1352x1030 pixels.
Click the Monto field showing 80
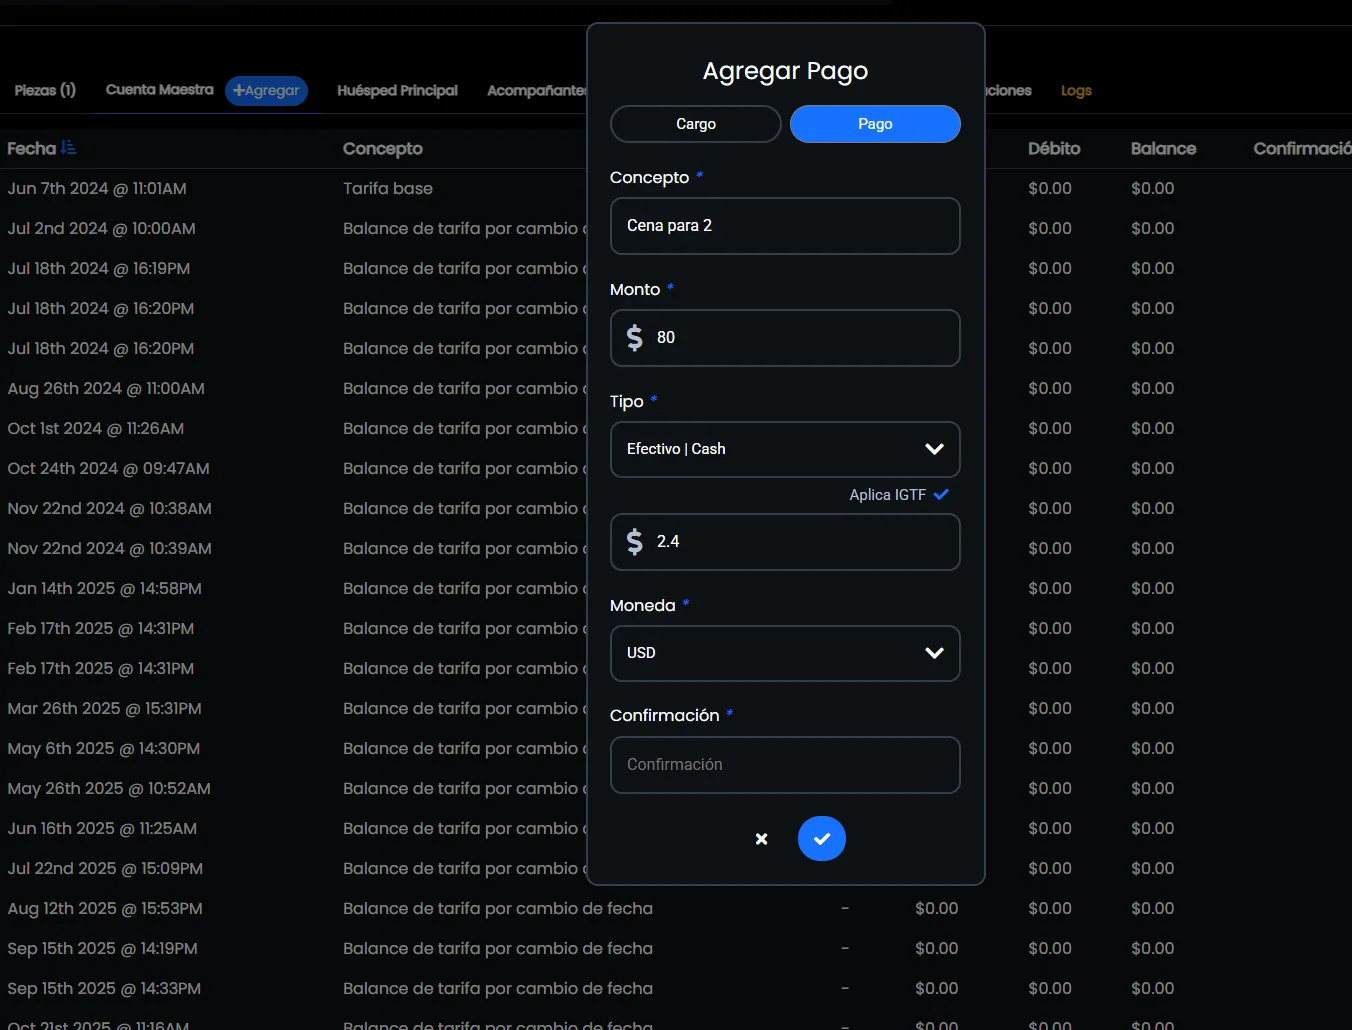pyautogui.click(x=785, y=337)
